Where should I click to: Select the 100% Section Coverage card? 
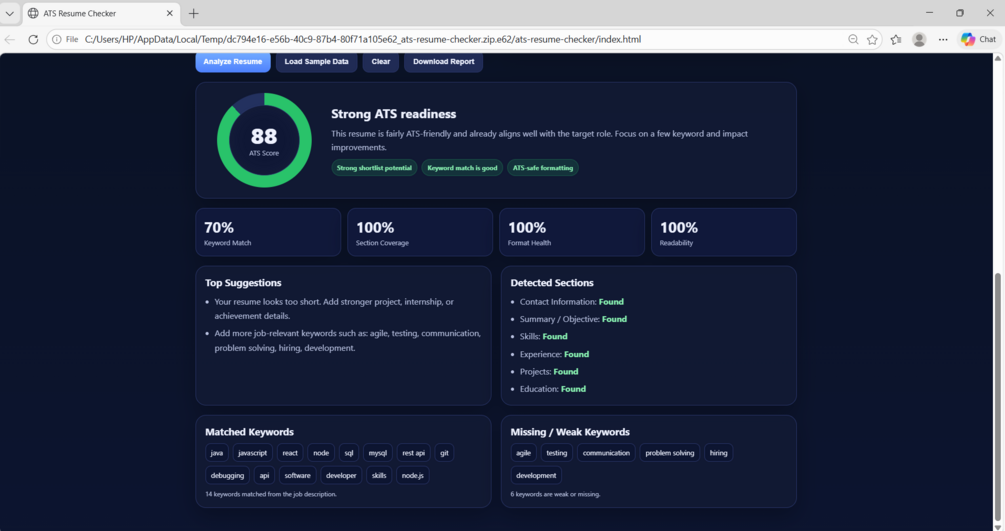[420, 232]
